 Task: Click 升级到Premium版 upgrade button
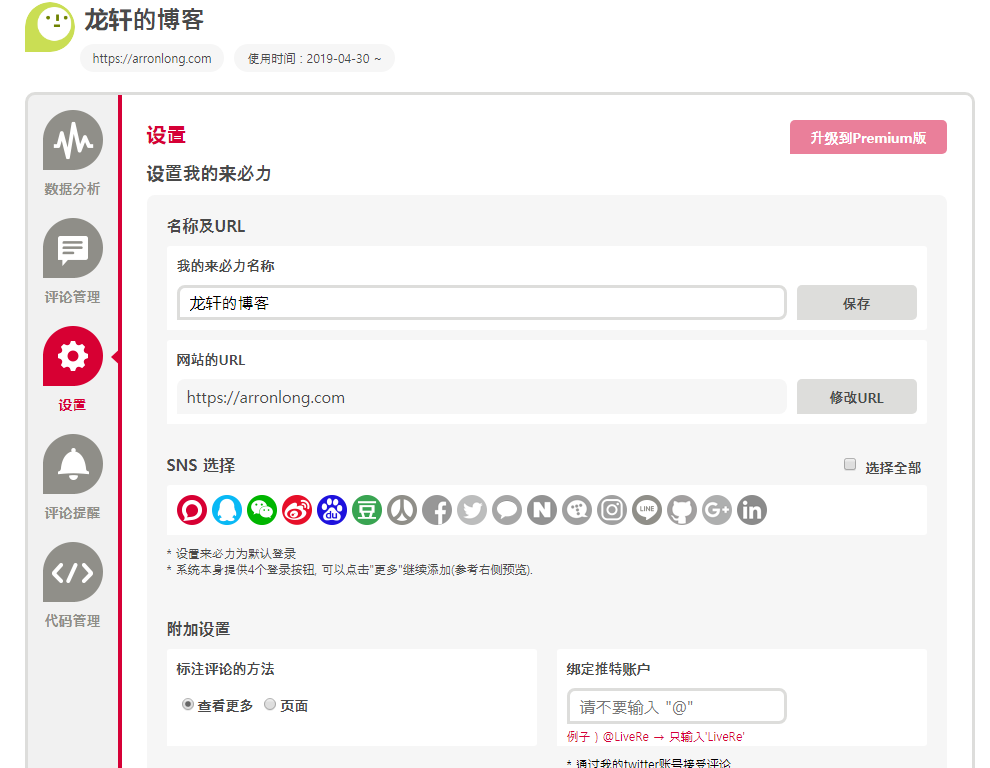tap(868, 138)
